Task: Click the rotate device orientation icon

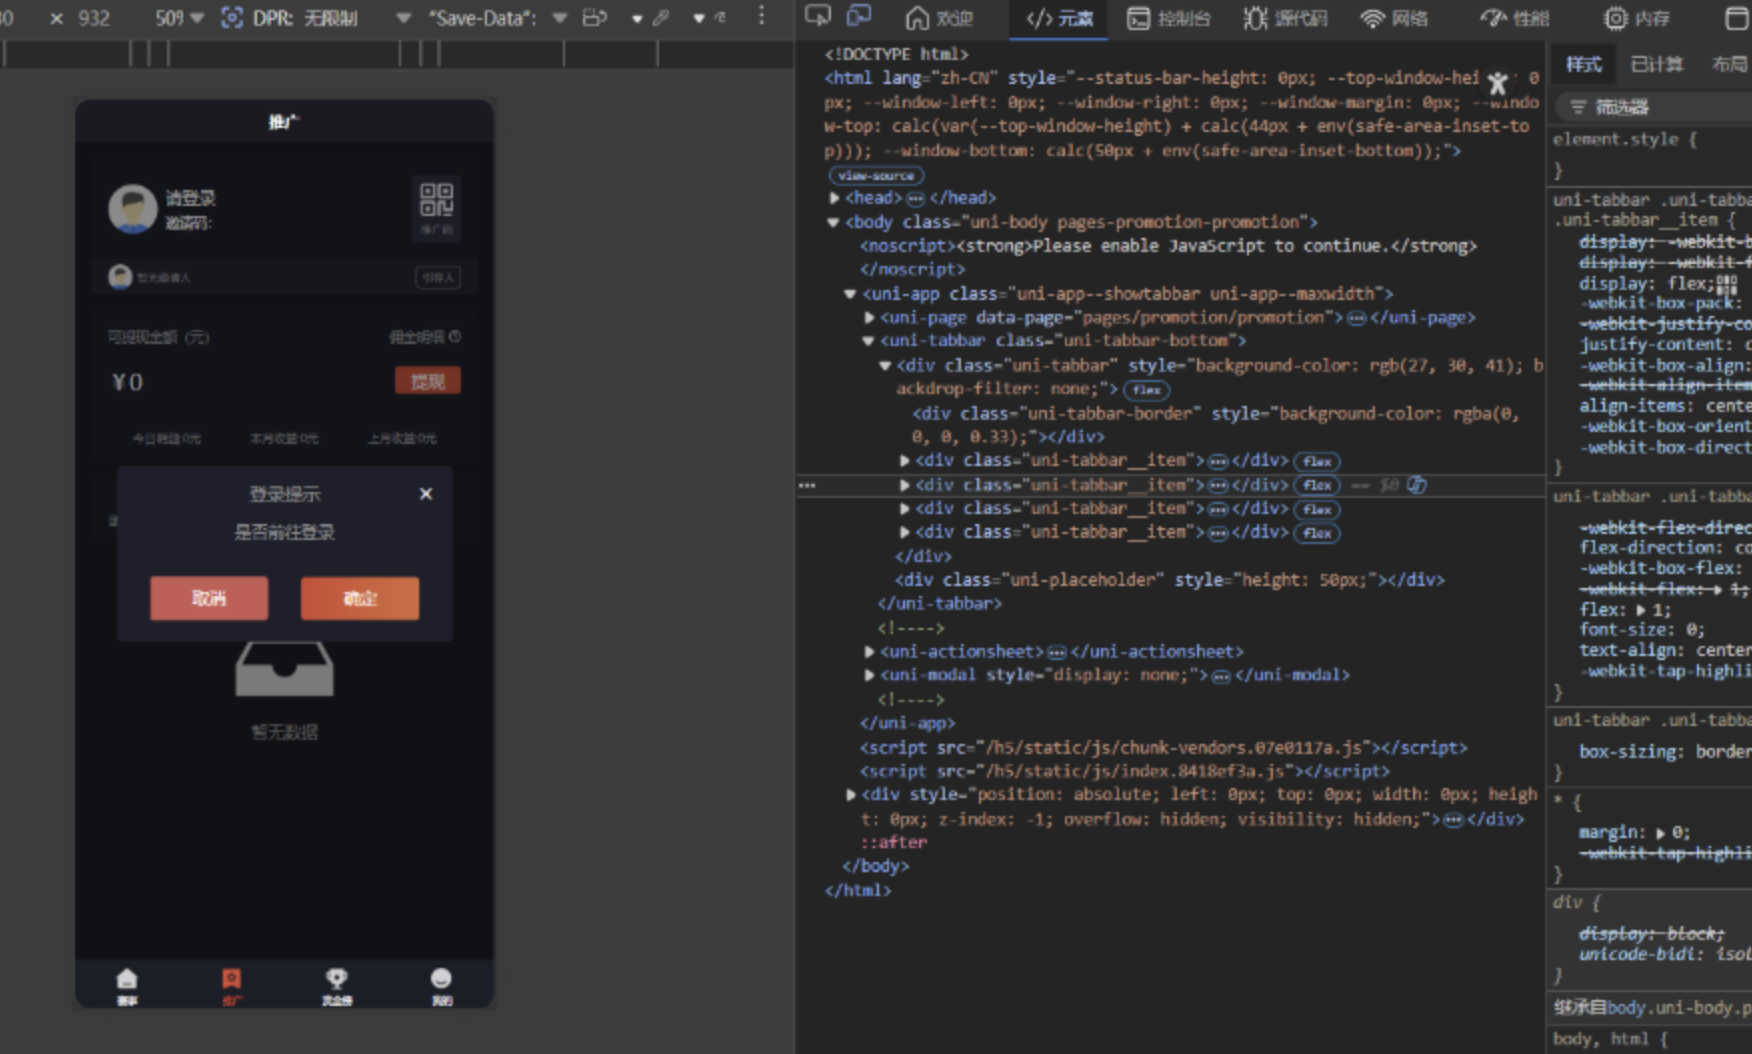Action: coord(595,18)
